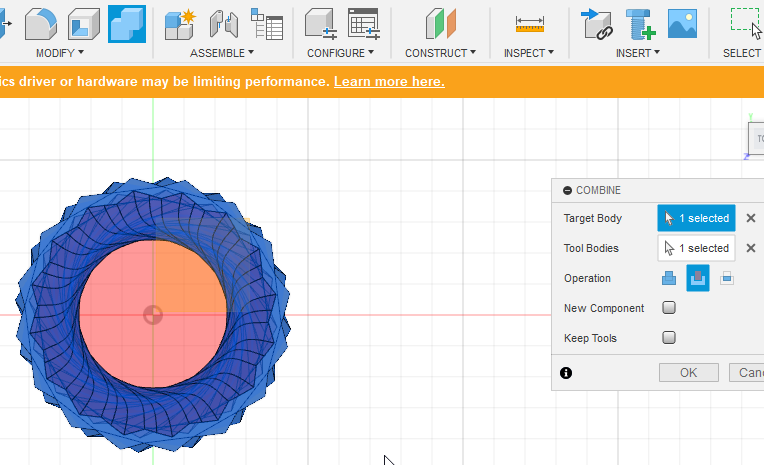Image resolution: width=764 pixels, height=465 pixels.
Task: Click the New Component icon in Assemble
Action: tap(180, 23)
